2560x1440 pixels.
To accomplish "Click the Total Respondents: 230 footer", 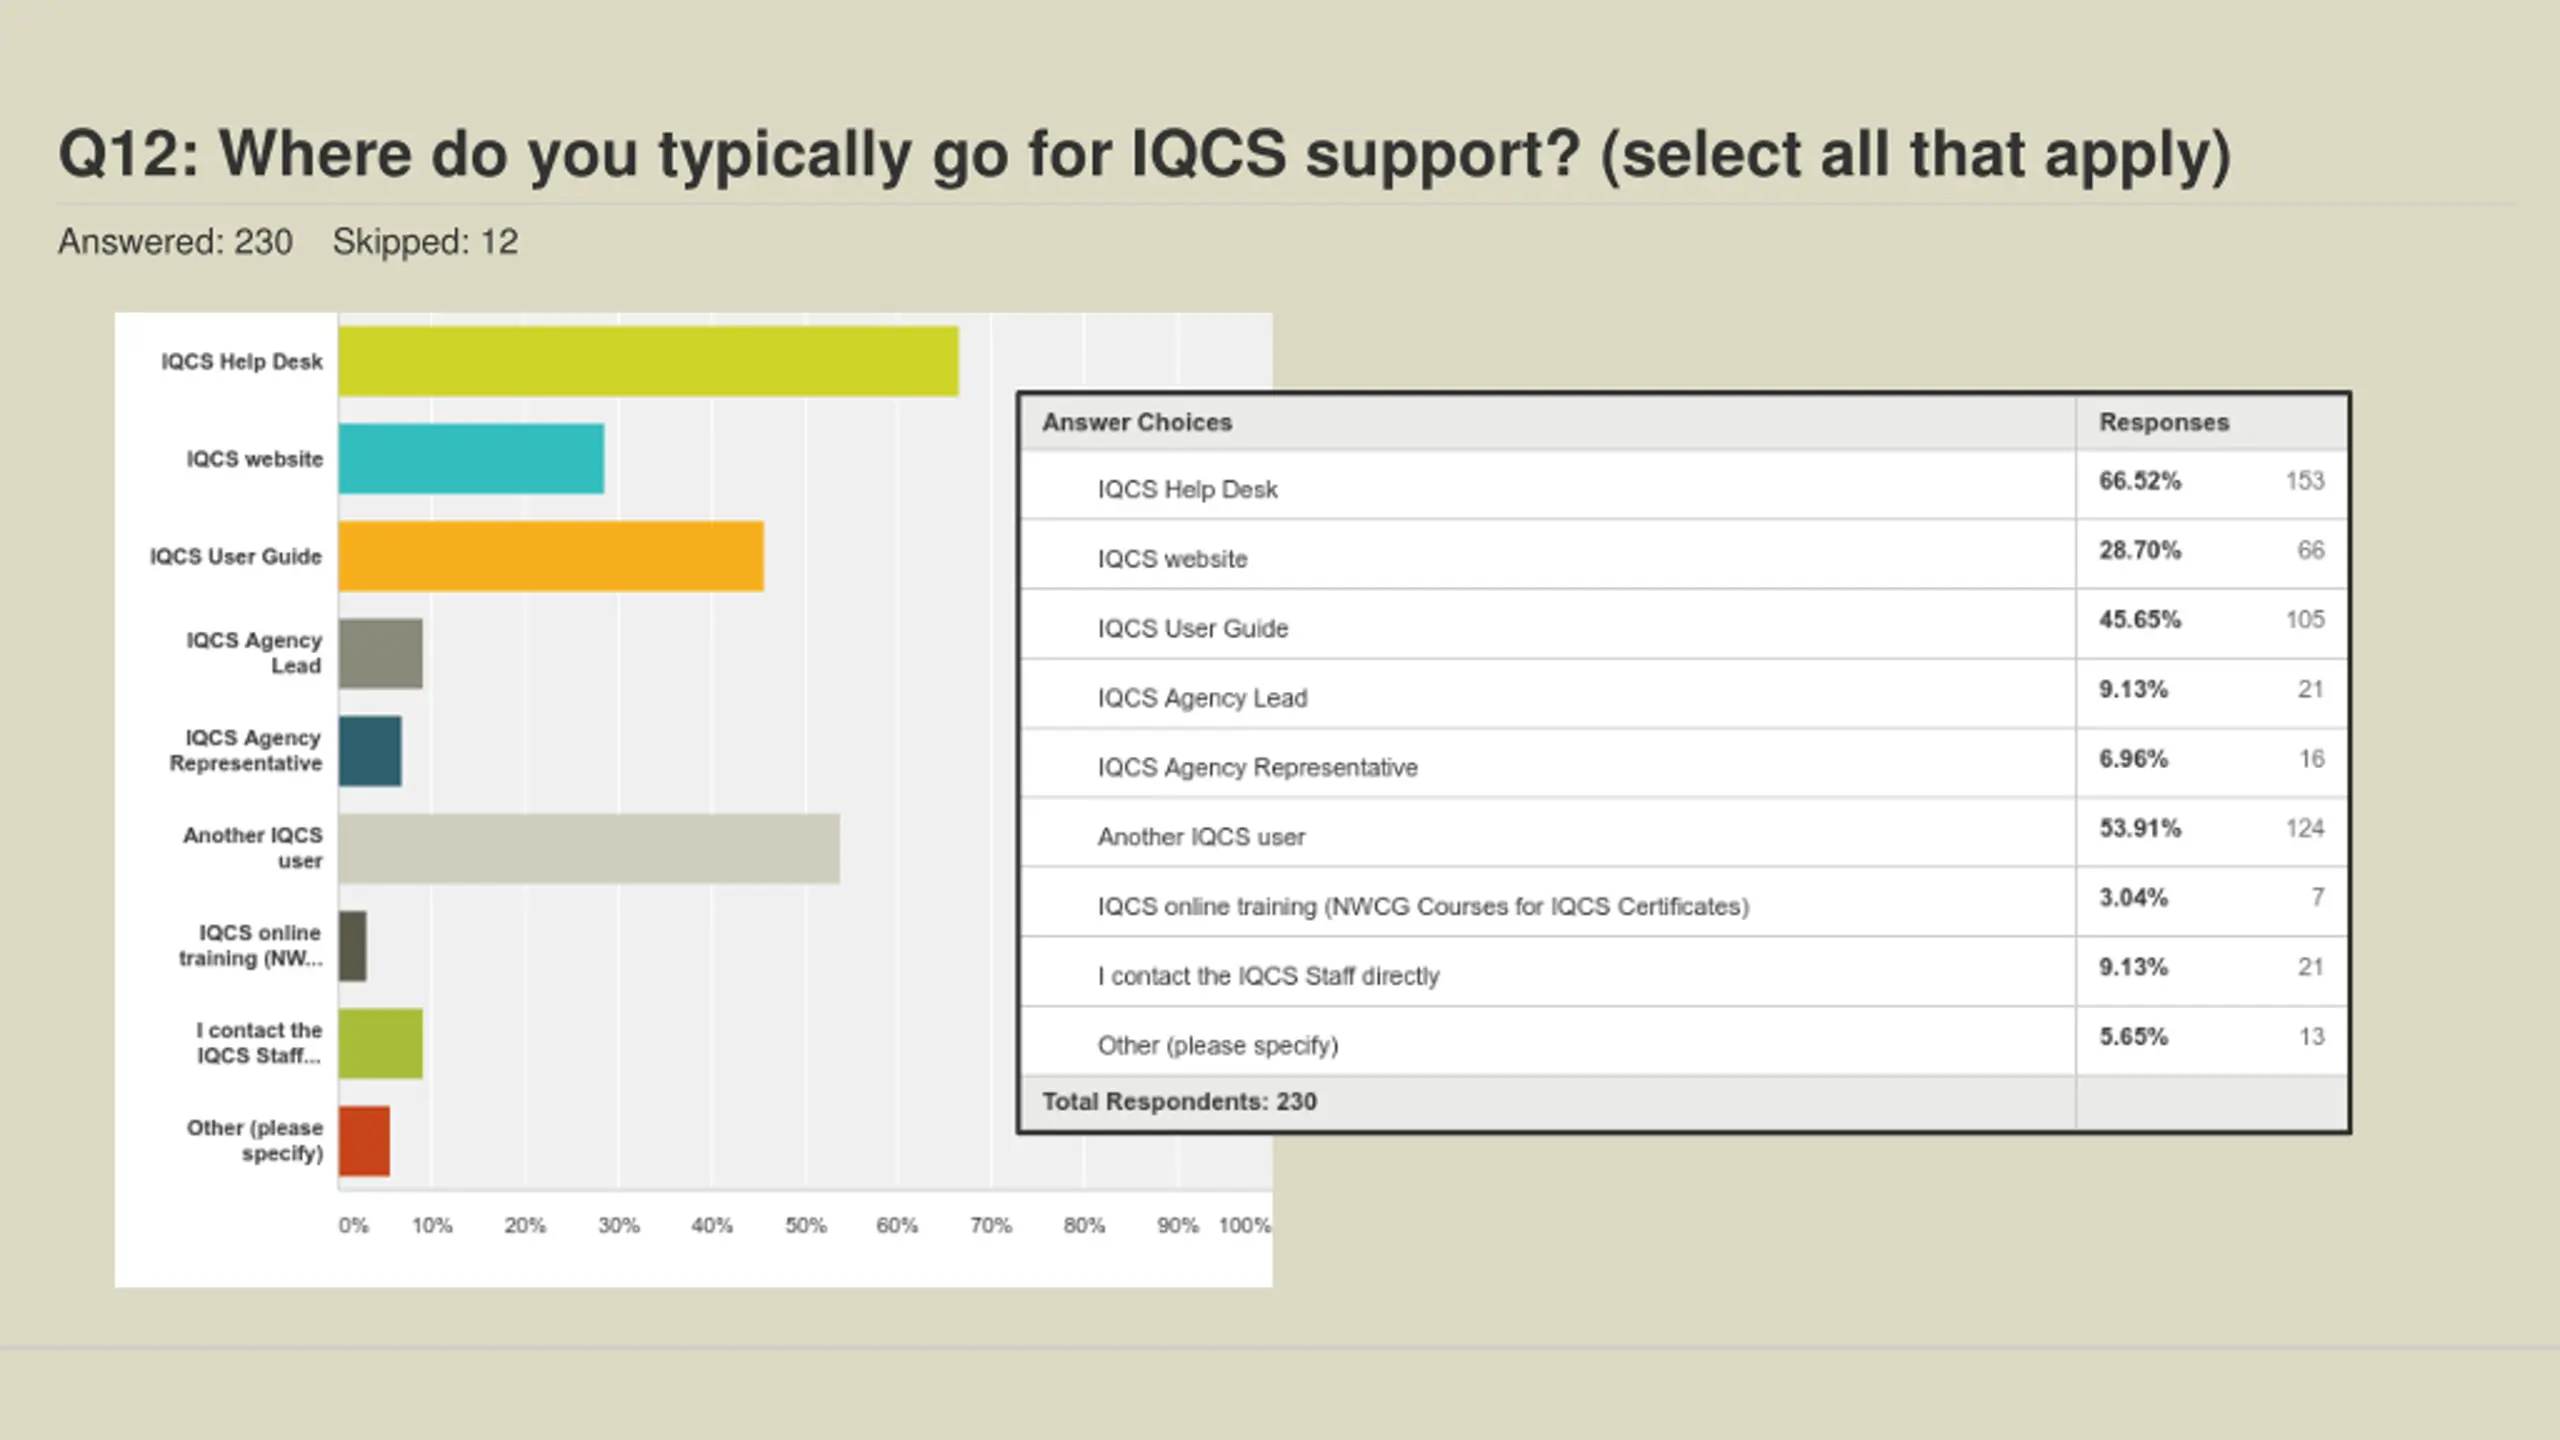I will point(1179,1101).
